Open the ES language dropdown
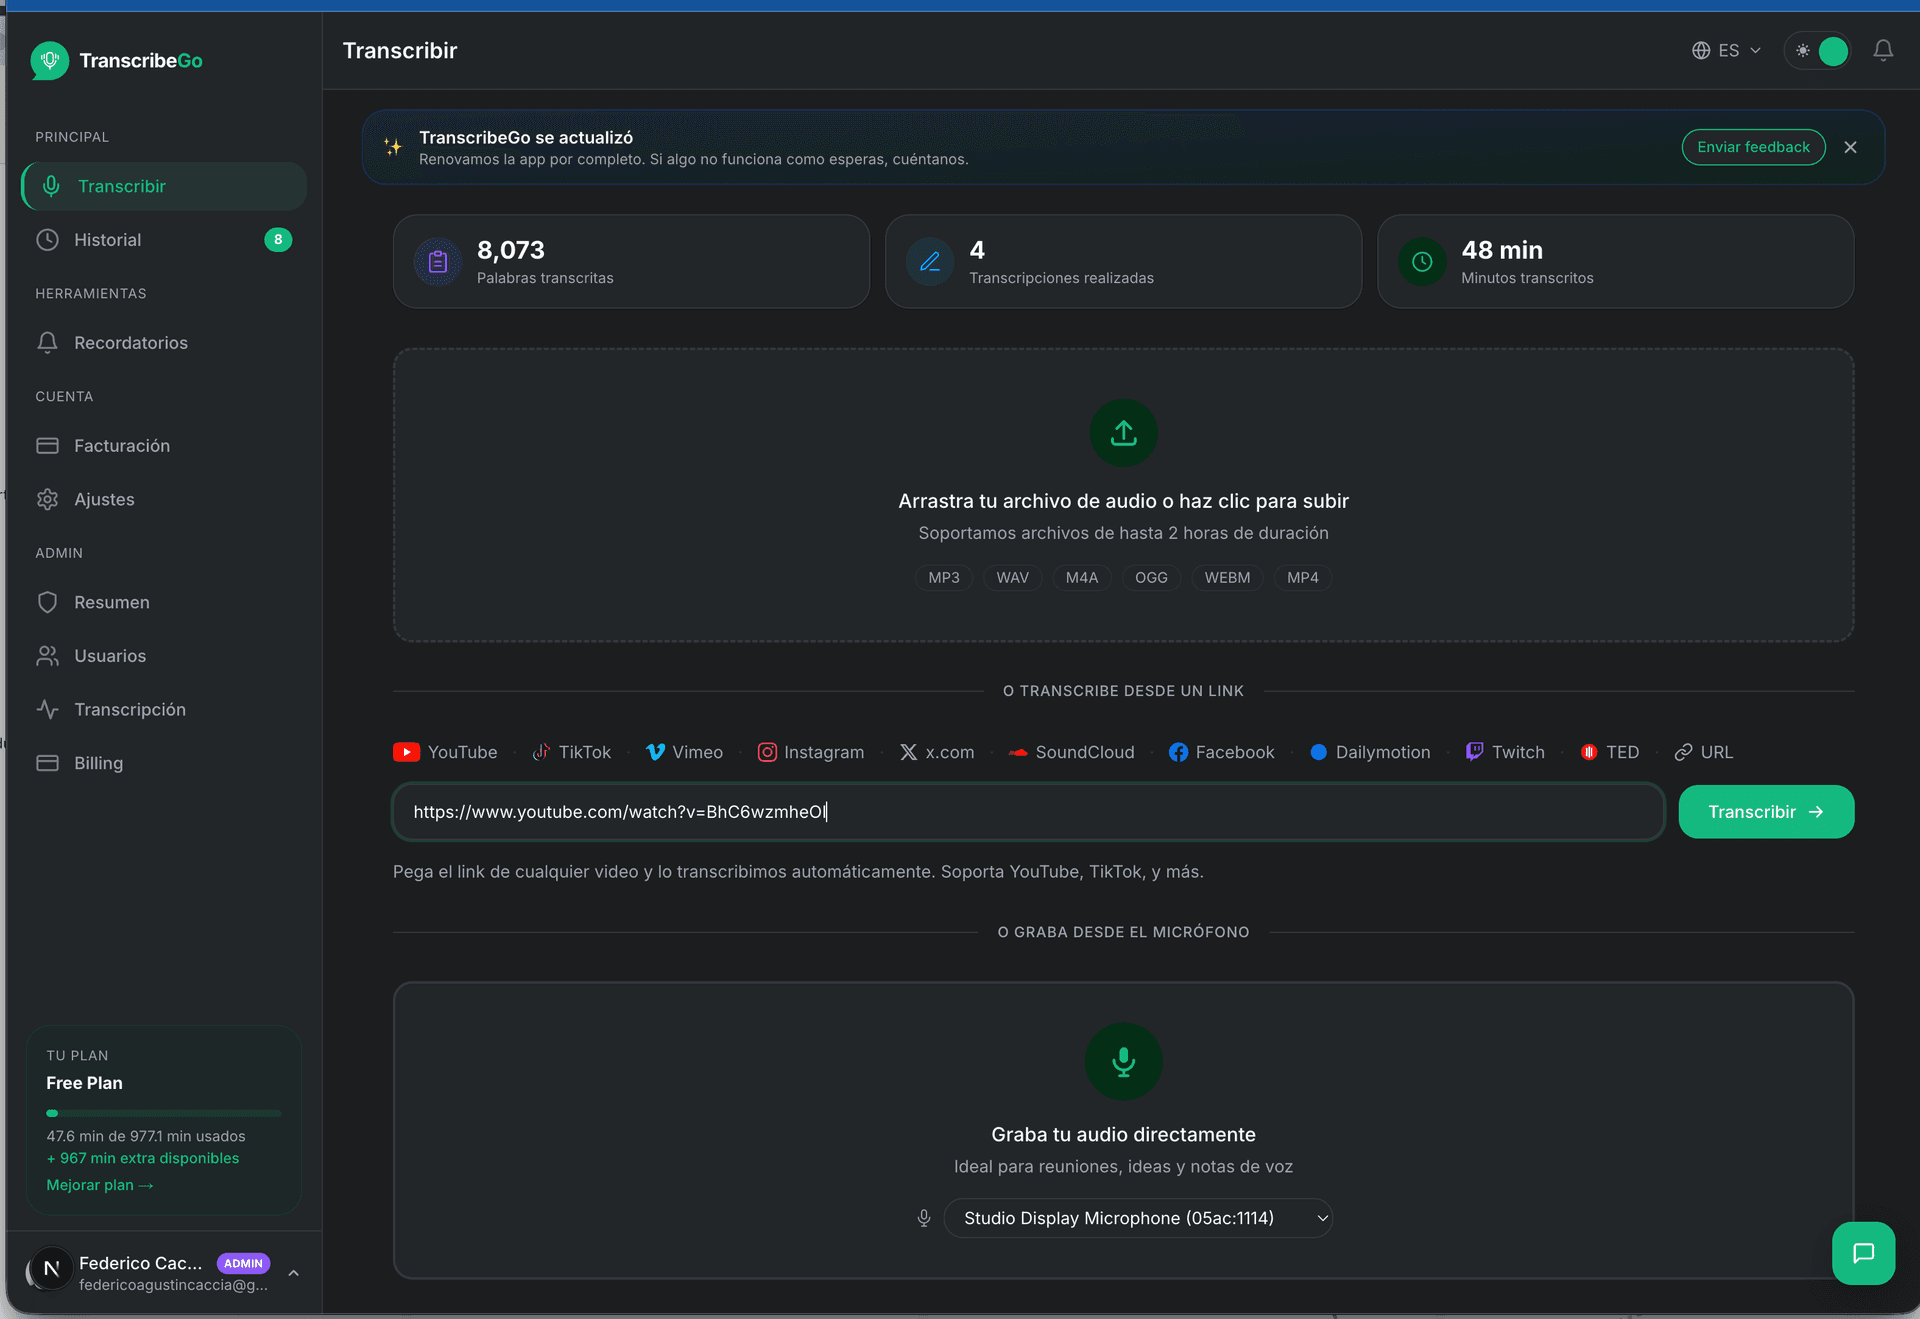 (1726, 50)
